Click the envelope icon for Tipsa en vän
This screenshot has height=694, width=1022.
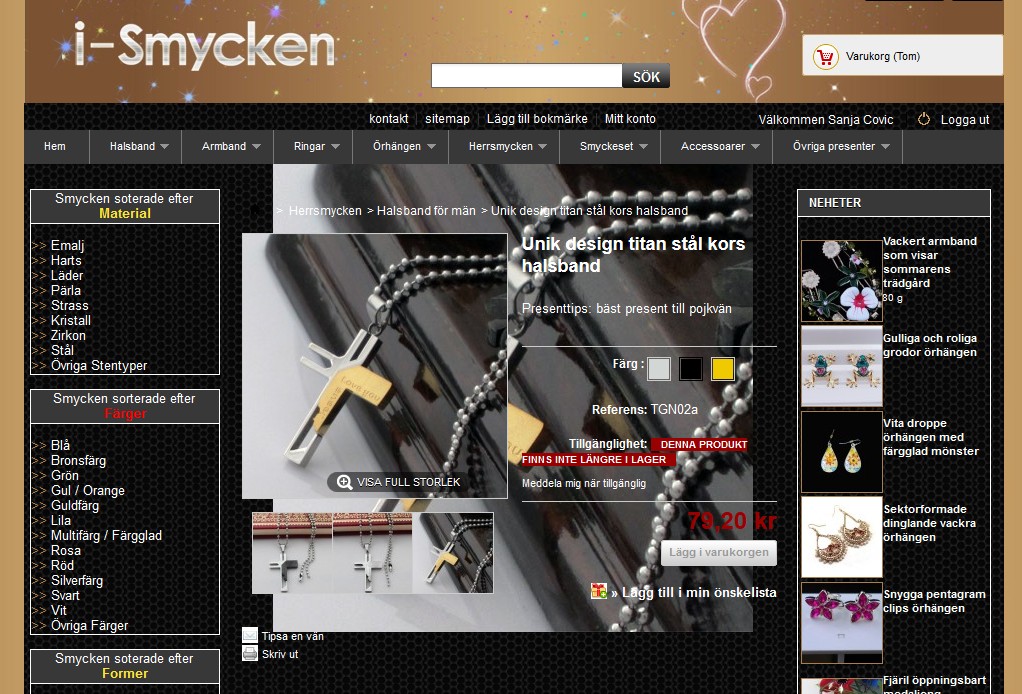coord(250,635)
